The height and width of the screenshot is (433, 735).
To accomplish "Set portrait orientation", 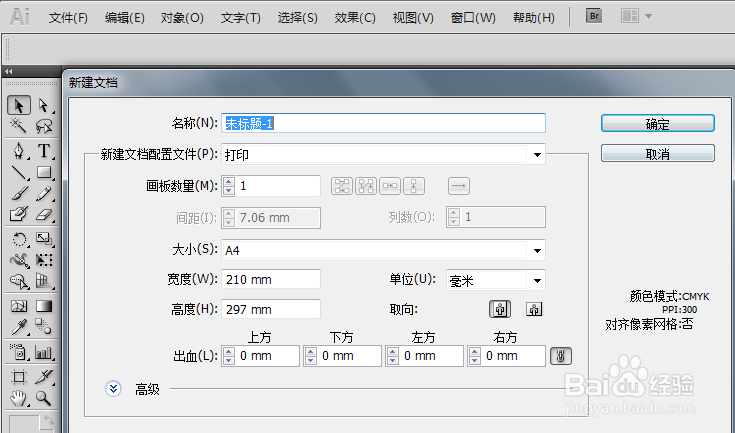I will (500, 309).
